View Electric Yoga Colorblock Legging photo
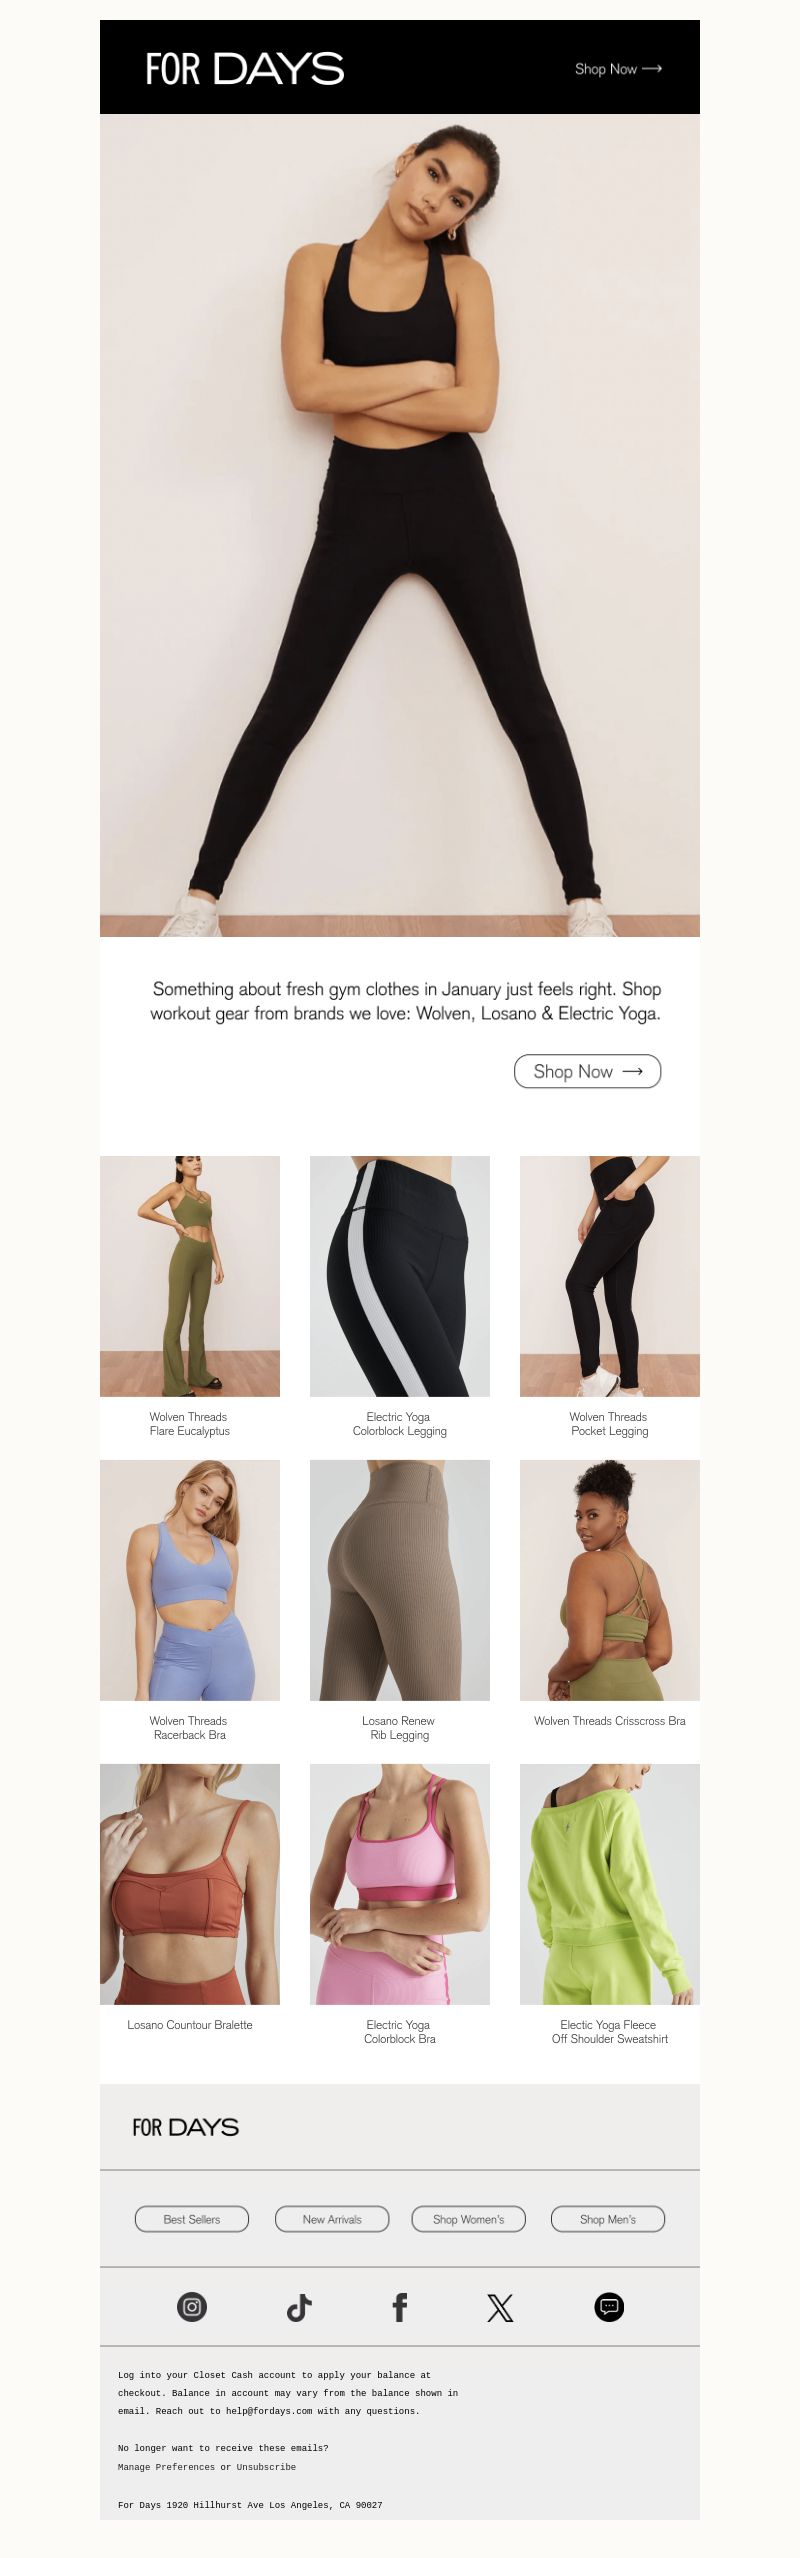Viewport: 800px width, 2558px height. [400, 1276]
